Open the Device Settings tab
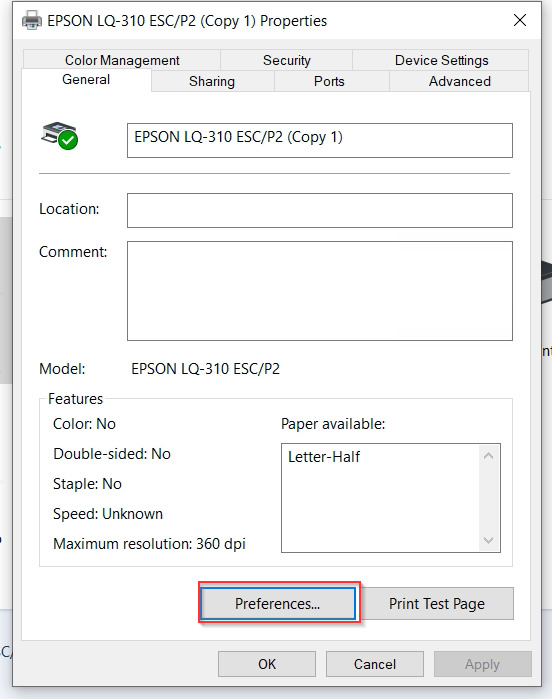The image size is (552, 699). pos(441,60)
